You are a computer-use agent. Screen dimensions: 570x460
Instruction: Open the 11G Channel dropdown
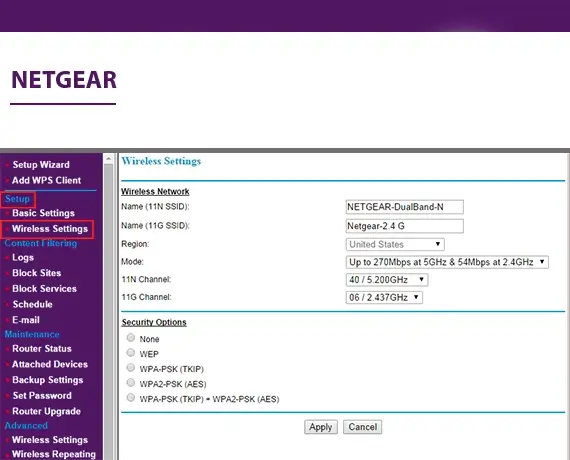point(384,297)
